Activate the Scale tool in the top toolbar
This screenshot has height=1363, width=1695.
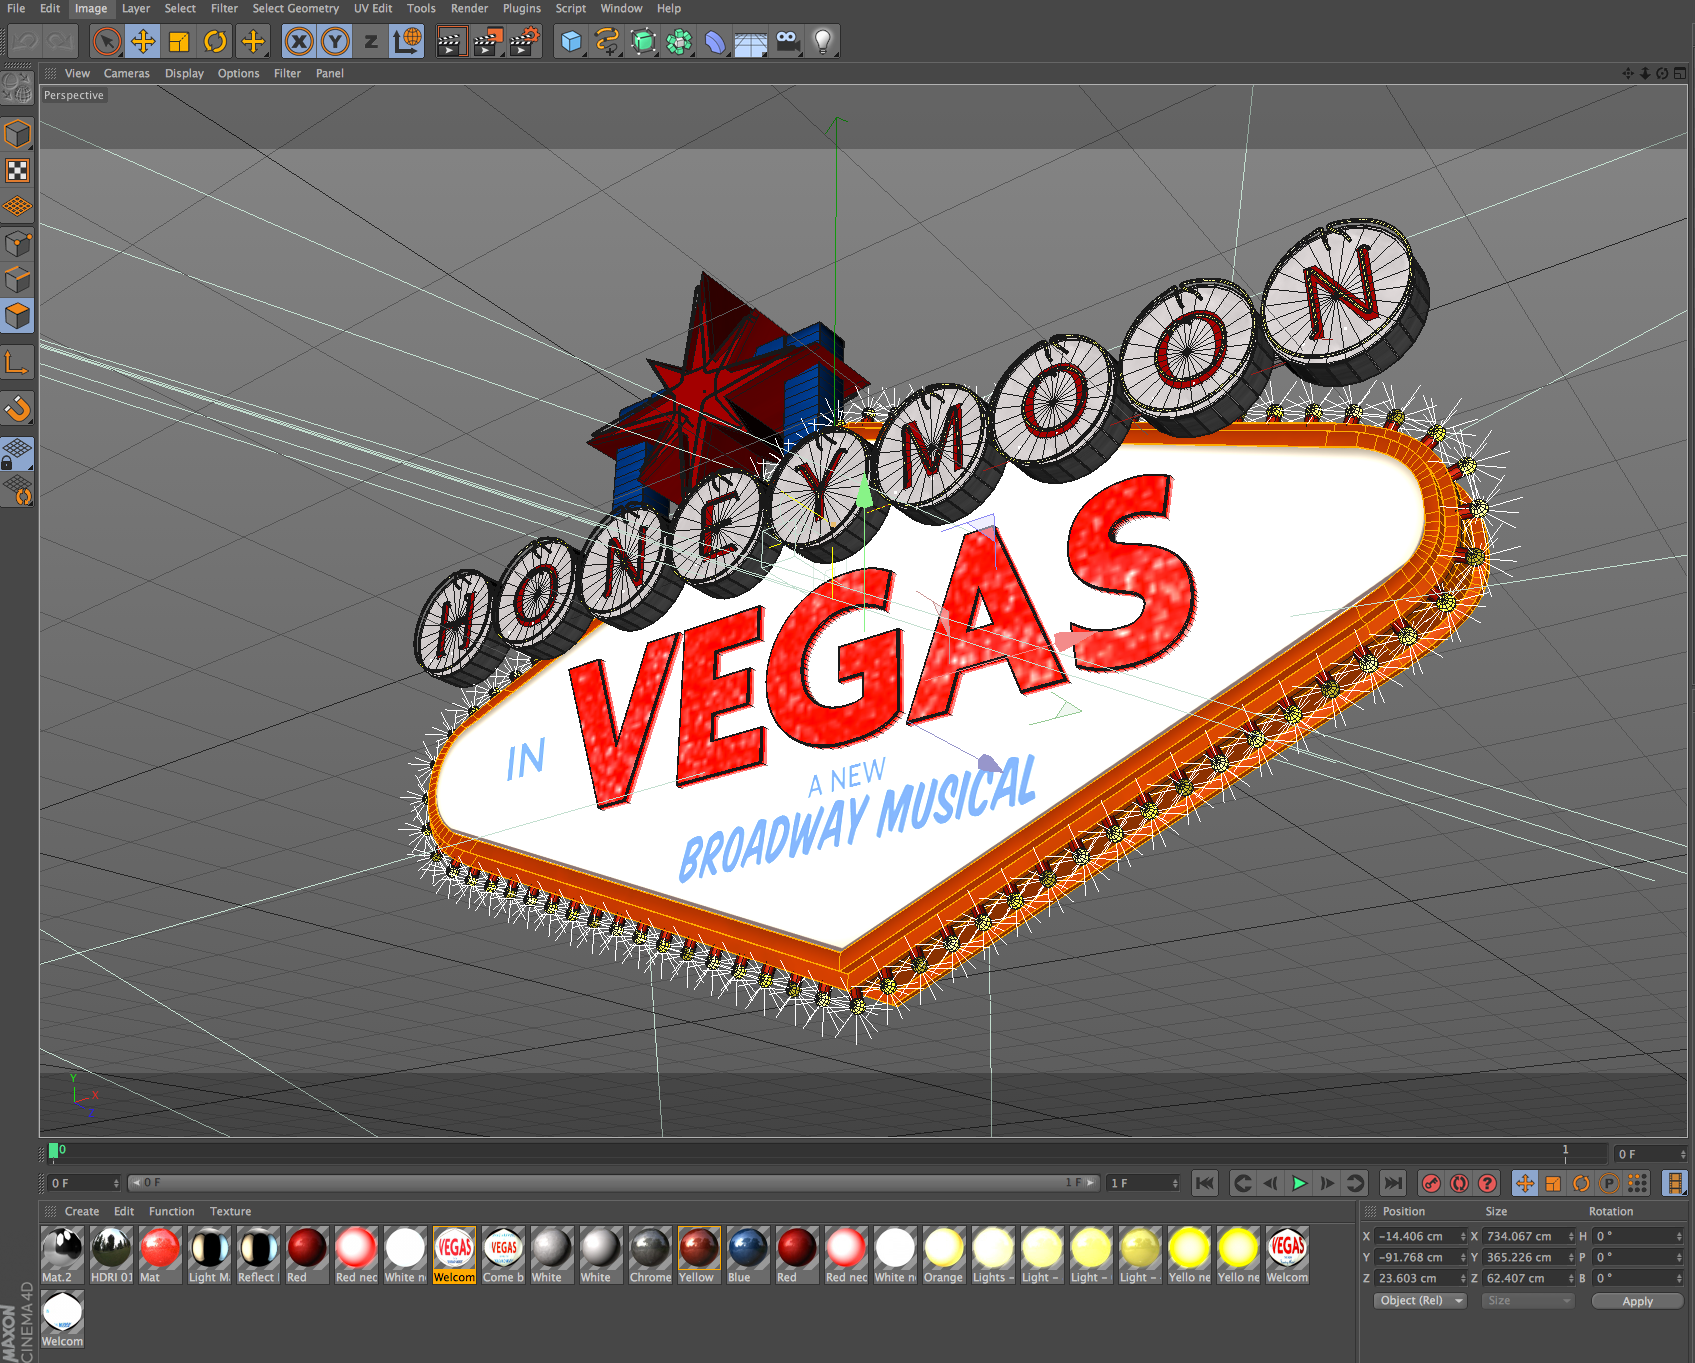179,42
